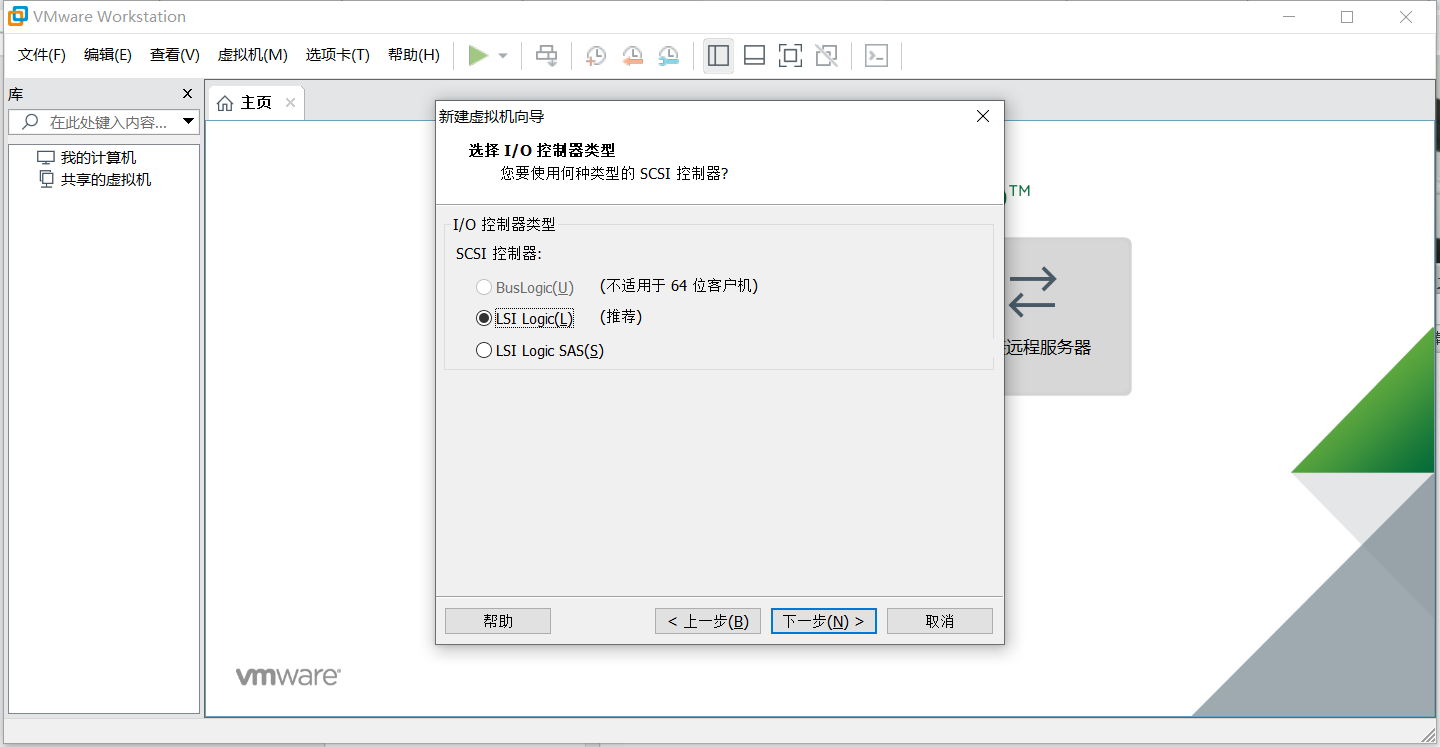This screenshot has width=1440, height=747.
Task: Click 取消 button in wizard
Action: [x=940, y=621]
